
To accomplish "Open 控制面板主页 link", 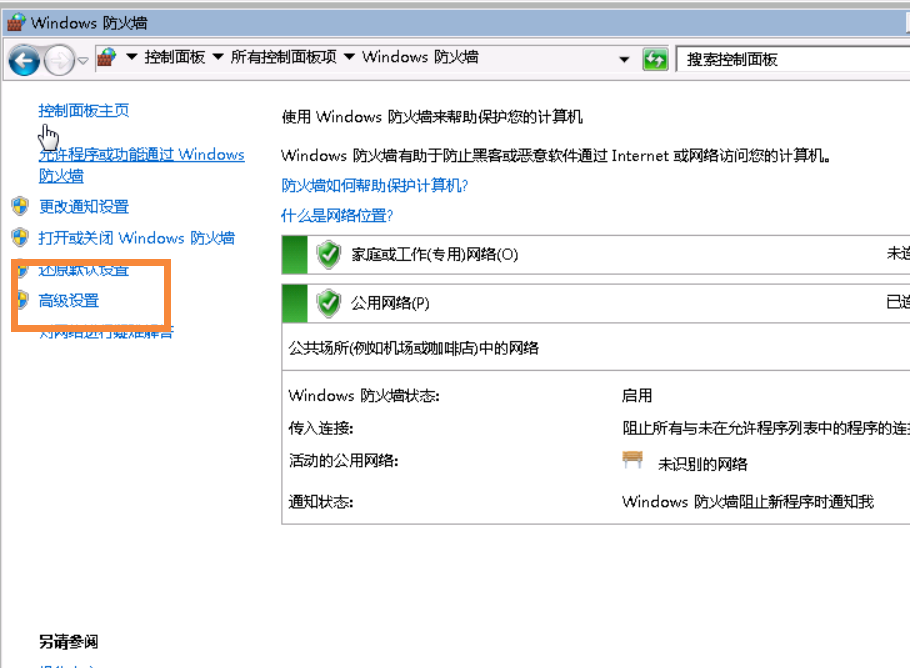I will click(x=84, y=110).
